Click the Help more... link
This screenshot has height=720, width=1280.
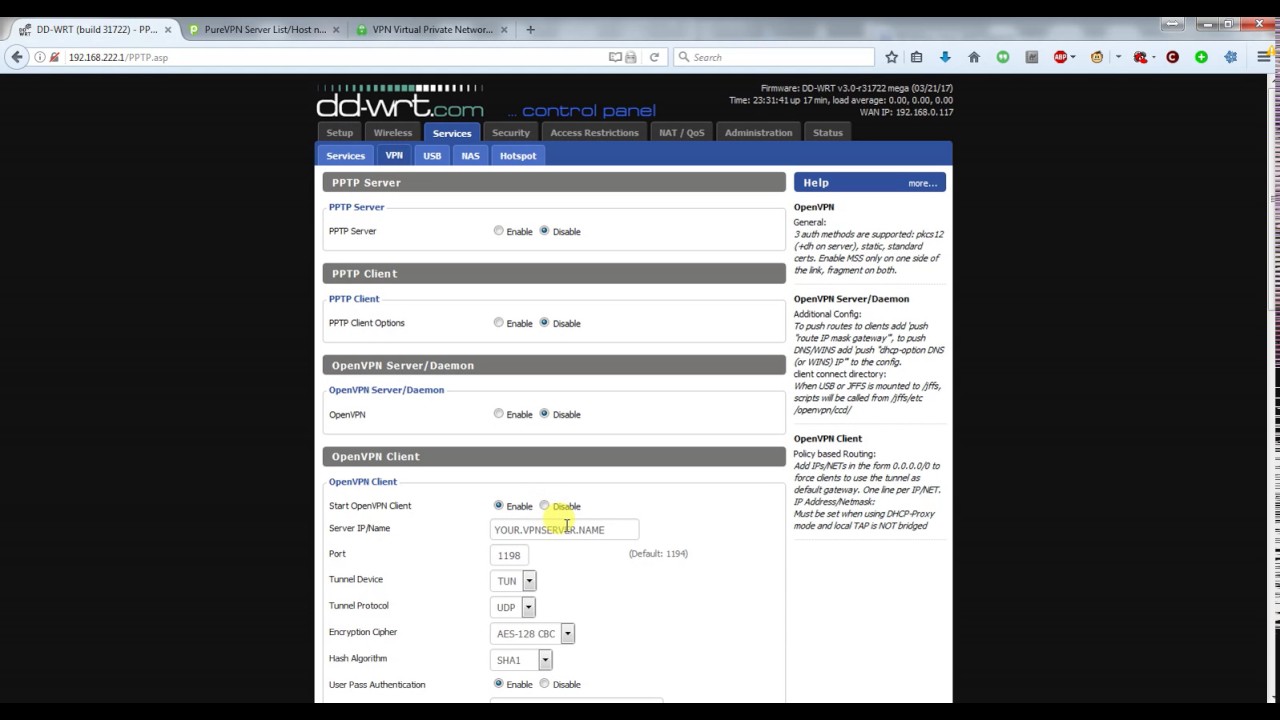point(922,183)
